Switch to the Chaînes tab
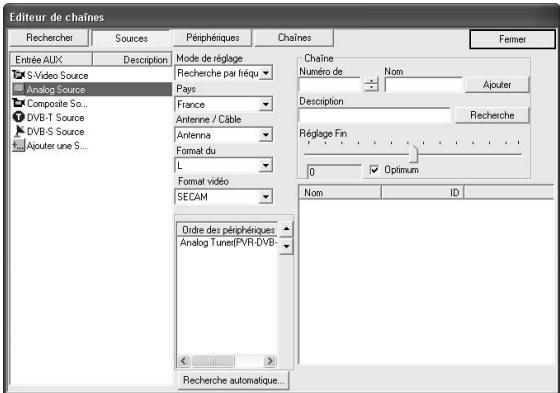Screen dimensions: 560x393 (x=294, y=38)
